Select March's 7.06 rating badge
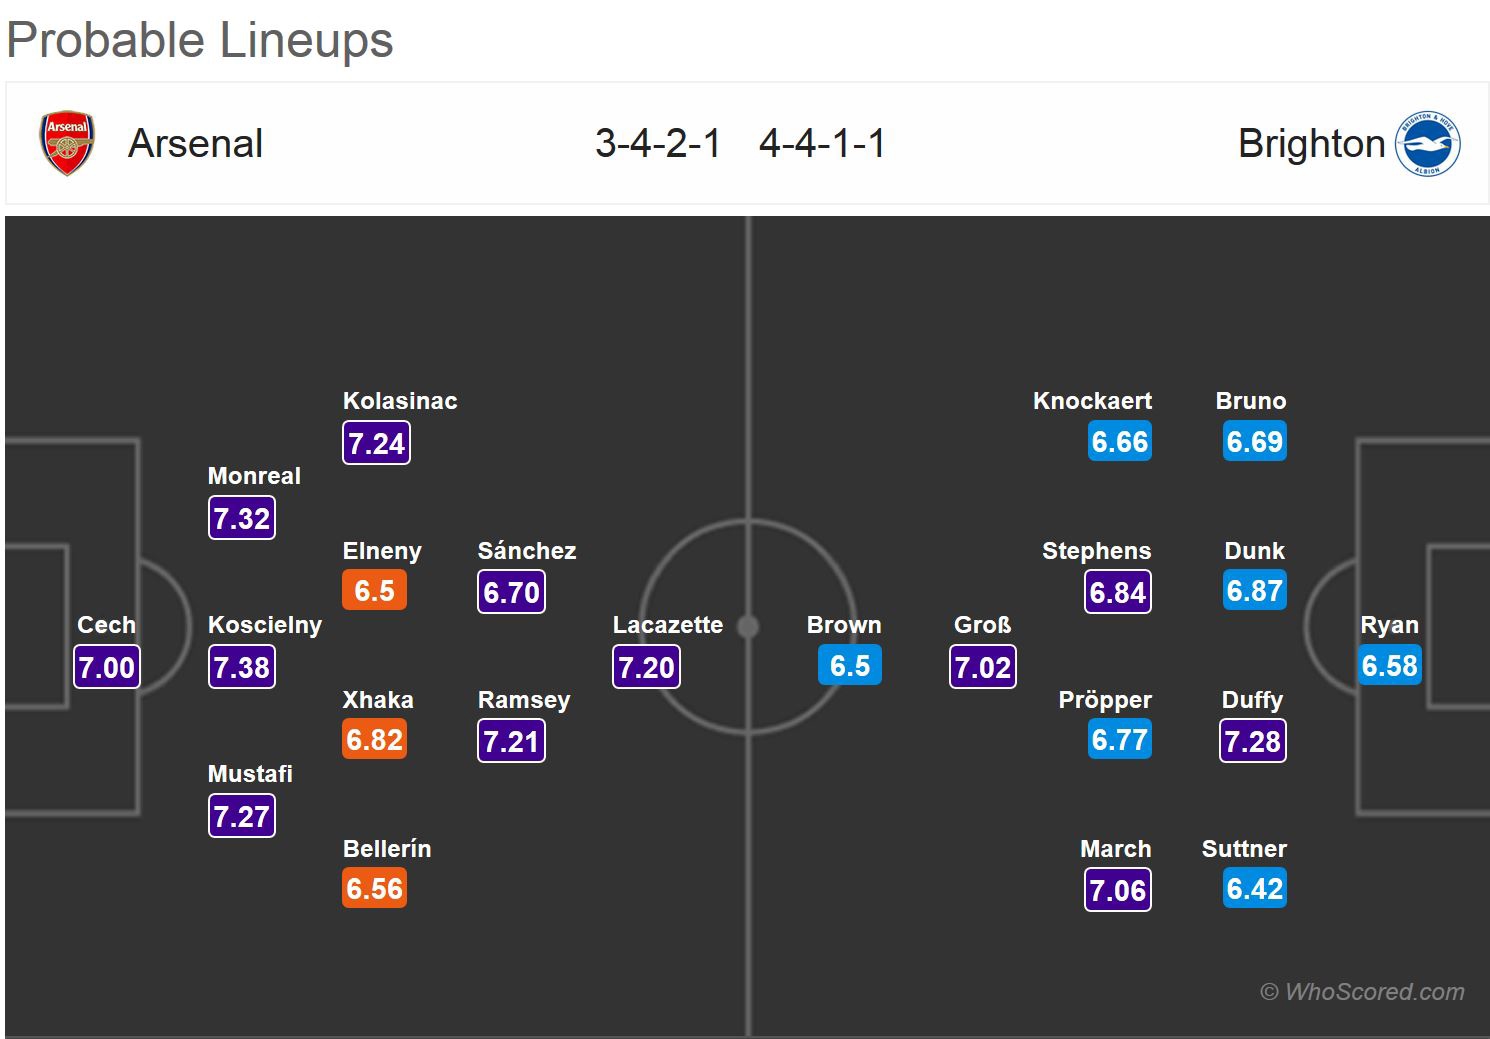1490x1039 pixels. [1118, 890]
